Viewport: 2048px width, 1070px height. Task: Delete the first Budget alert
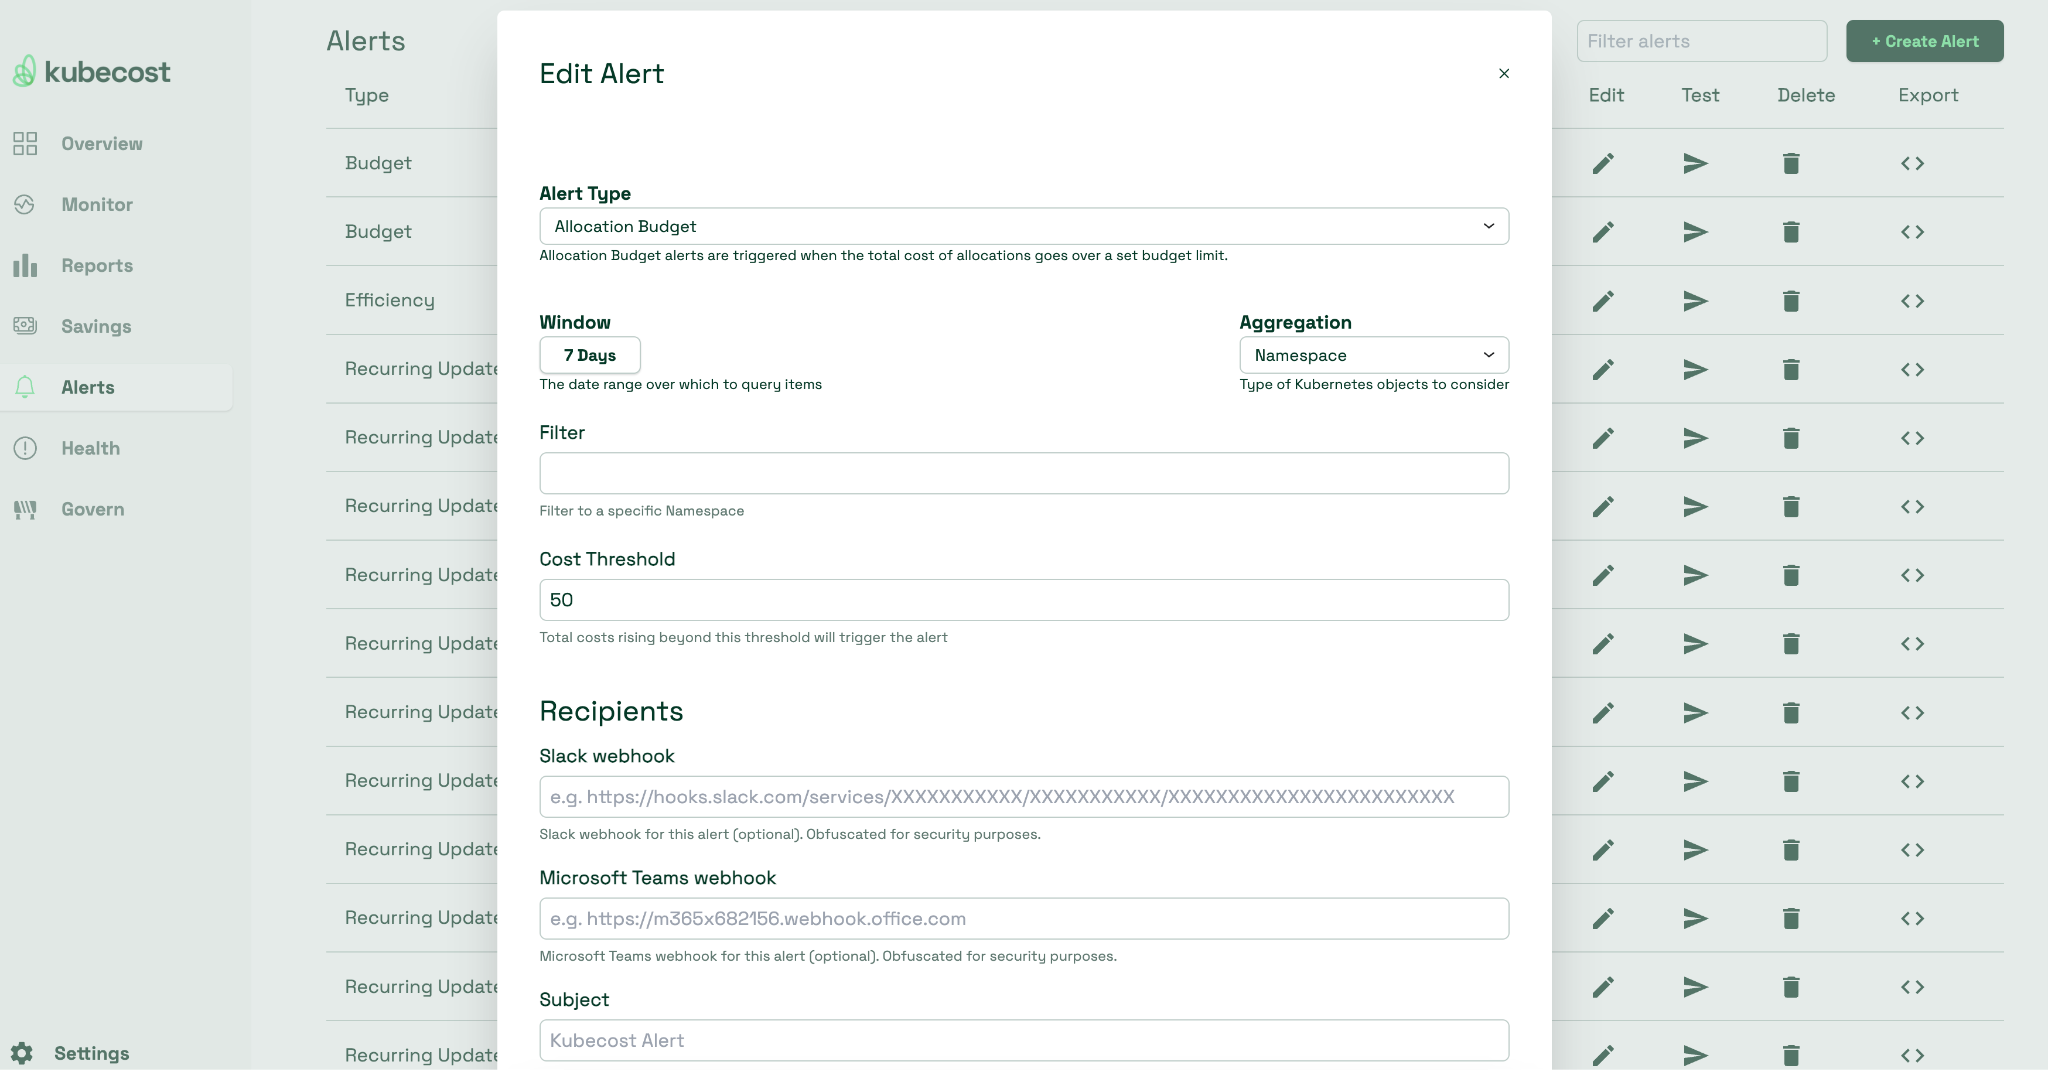(x=1791, y=163)
